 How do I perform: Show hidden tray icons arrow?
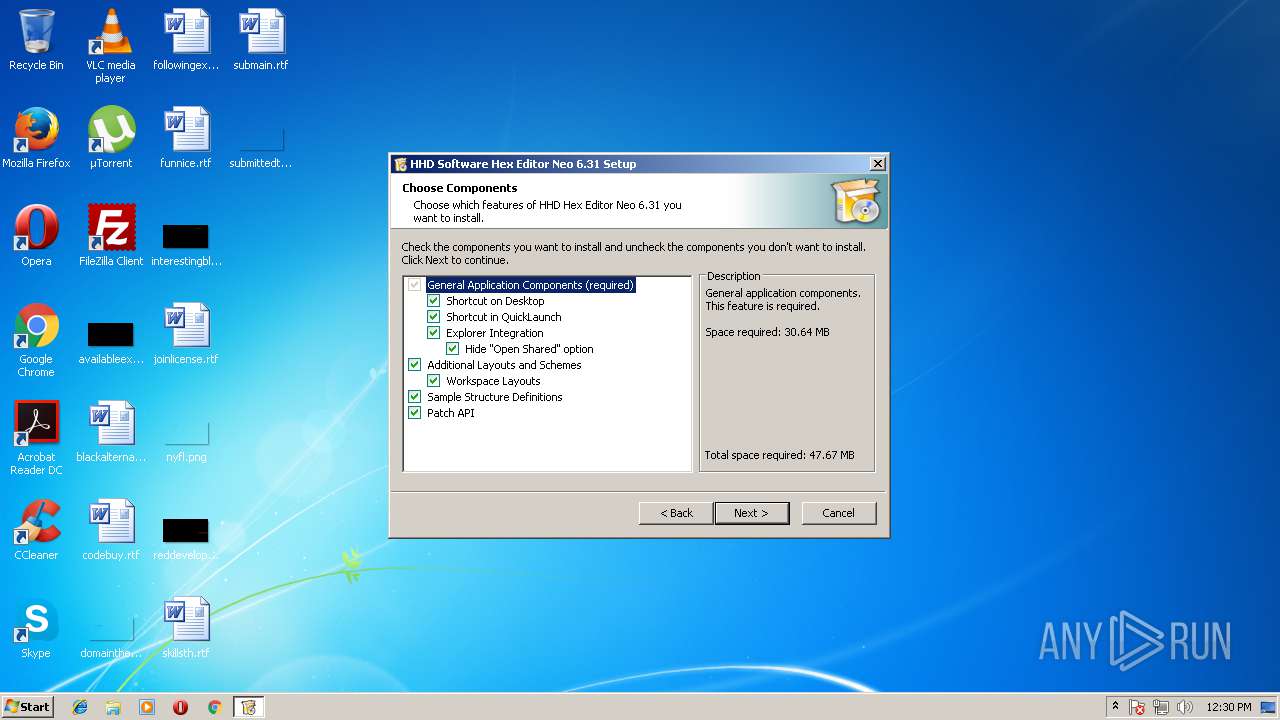click(1115, 707)
